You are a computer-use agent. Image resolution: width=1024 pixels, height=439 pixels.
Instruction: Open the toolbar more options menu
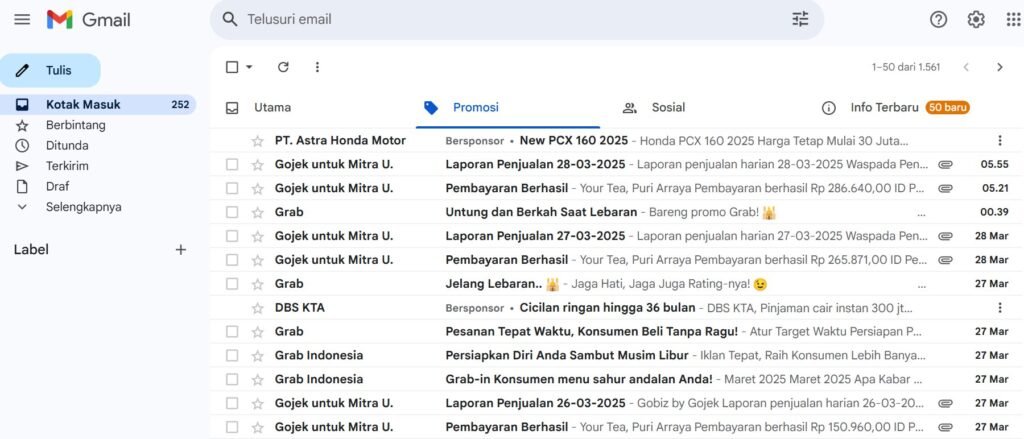[317, 67]
